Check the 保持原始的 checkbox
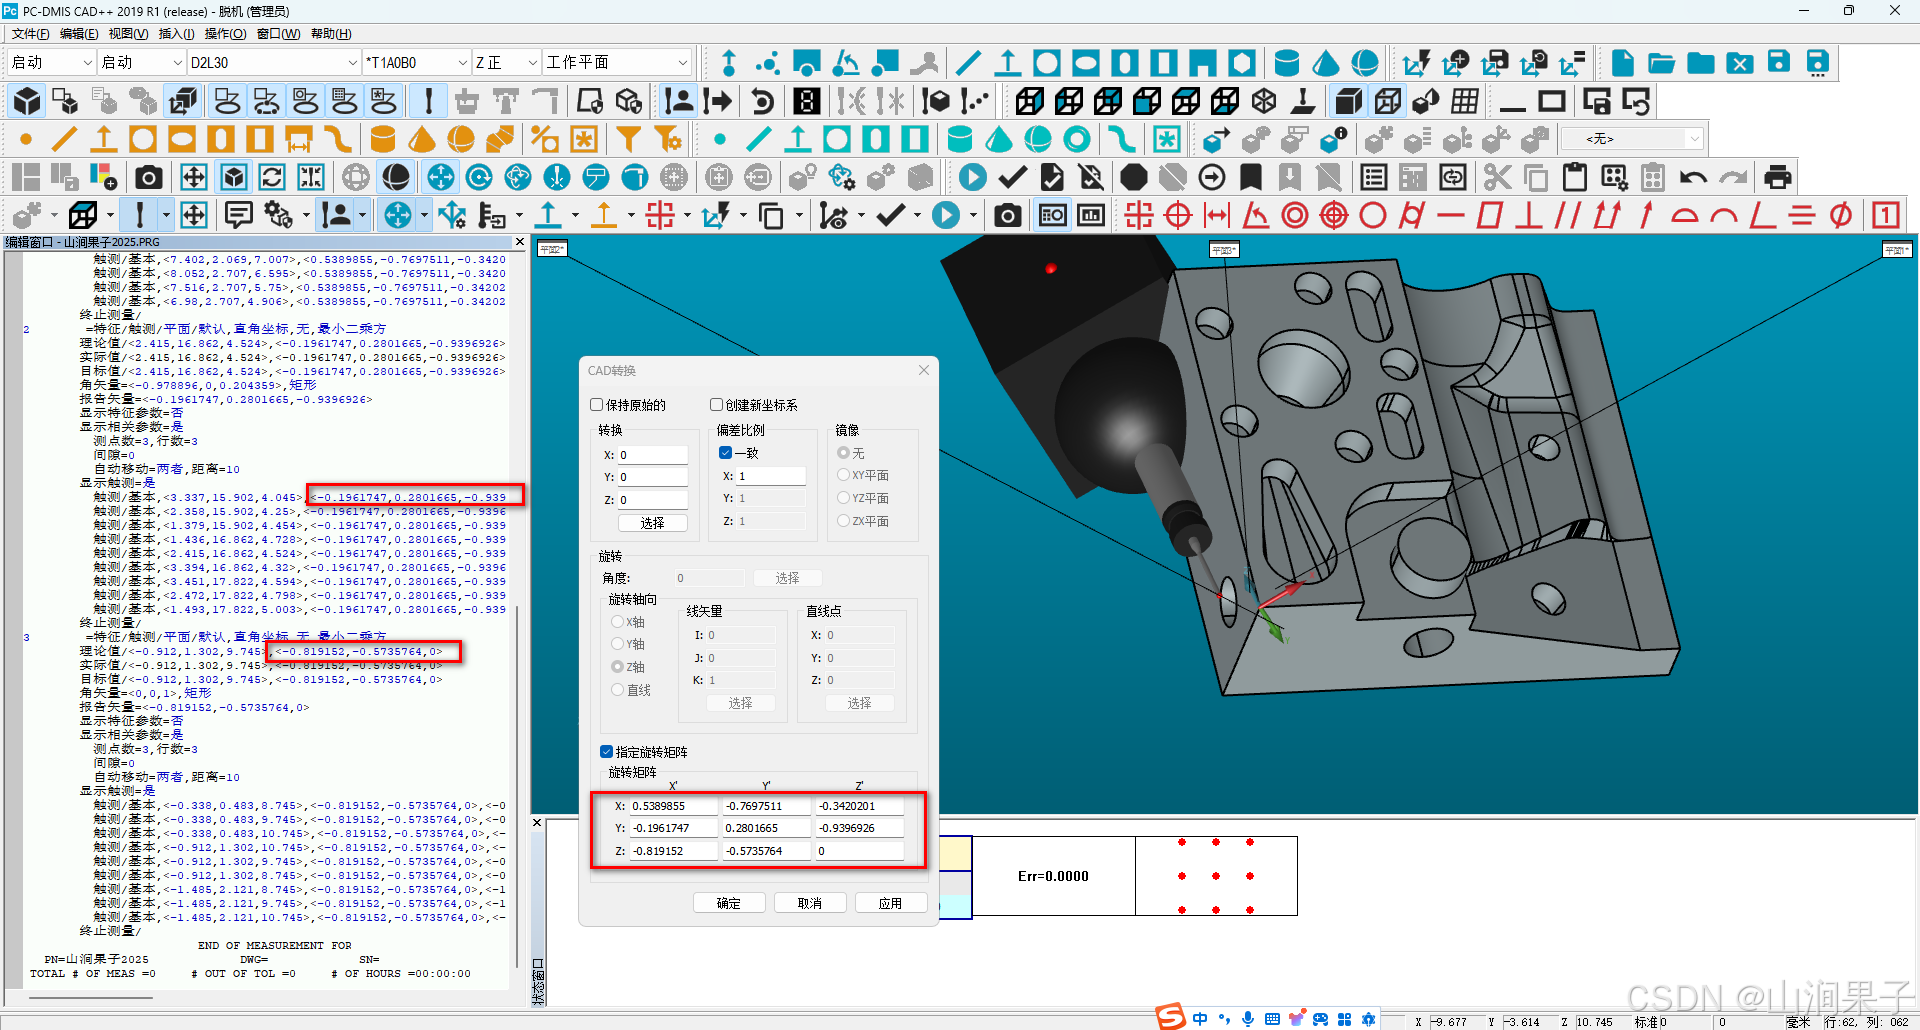Viewport: 1920px width, 1030px height. [x=597, y=405]
